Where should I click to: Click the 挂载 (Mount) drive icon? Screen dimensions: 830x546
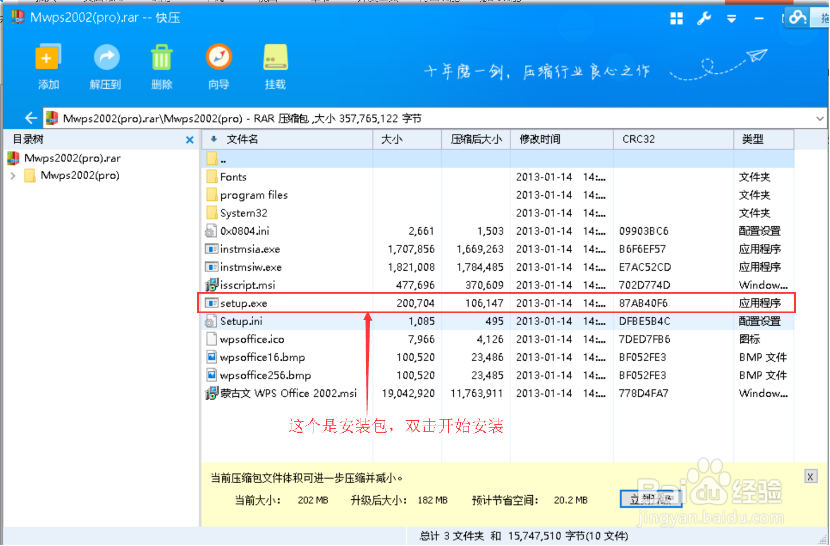(x=275, y=57)
